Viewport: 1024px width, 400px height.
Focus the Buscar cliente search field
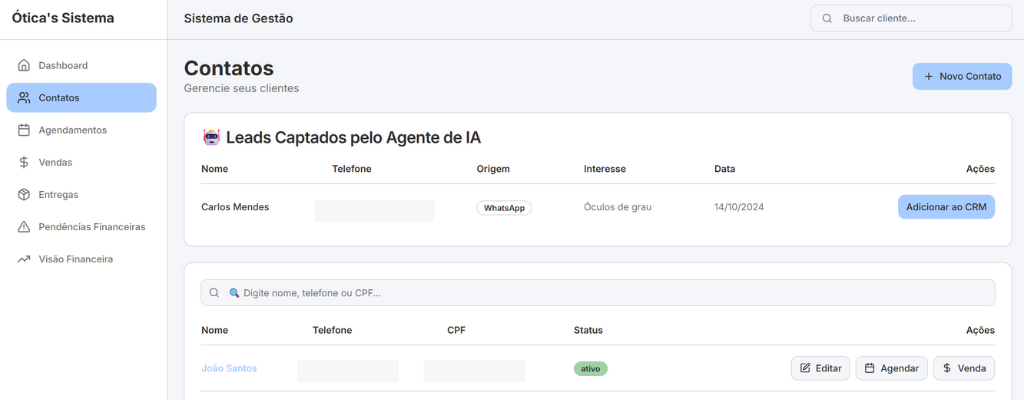[920, 18]
